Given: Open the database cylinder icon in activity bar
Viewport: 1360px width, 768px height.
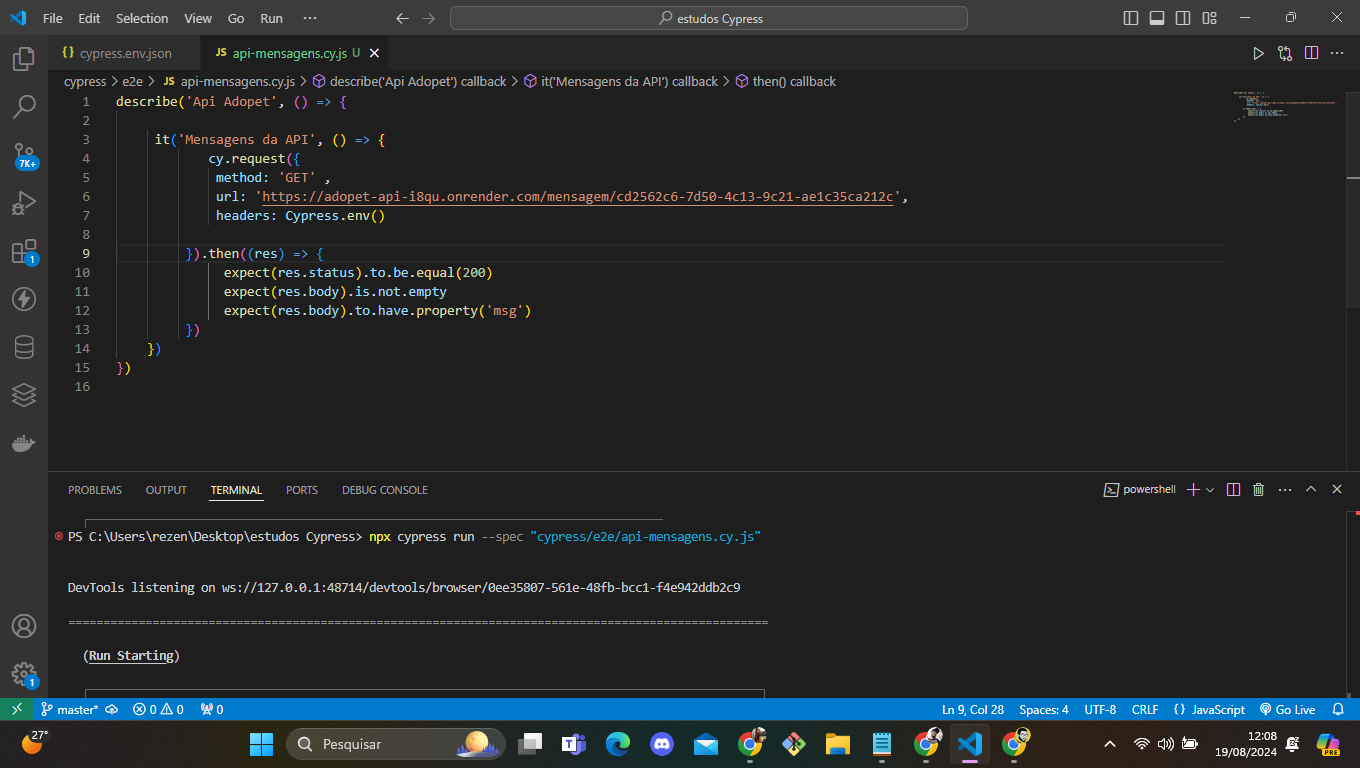Looking at the screenshot, I should 24,347.
